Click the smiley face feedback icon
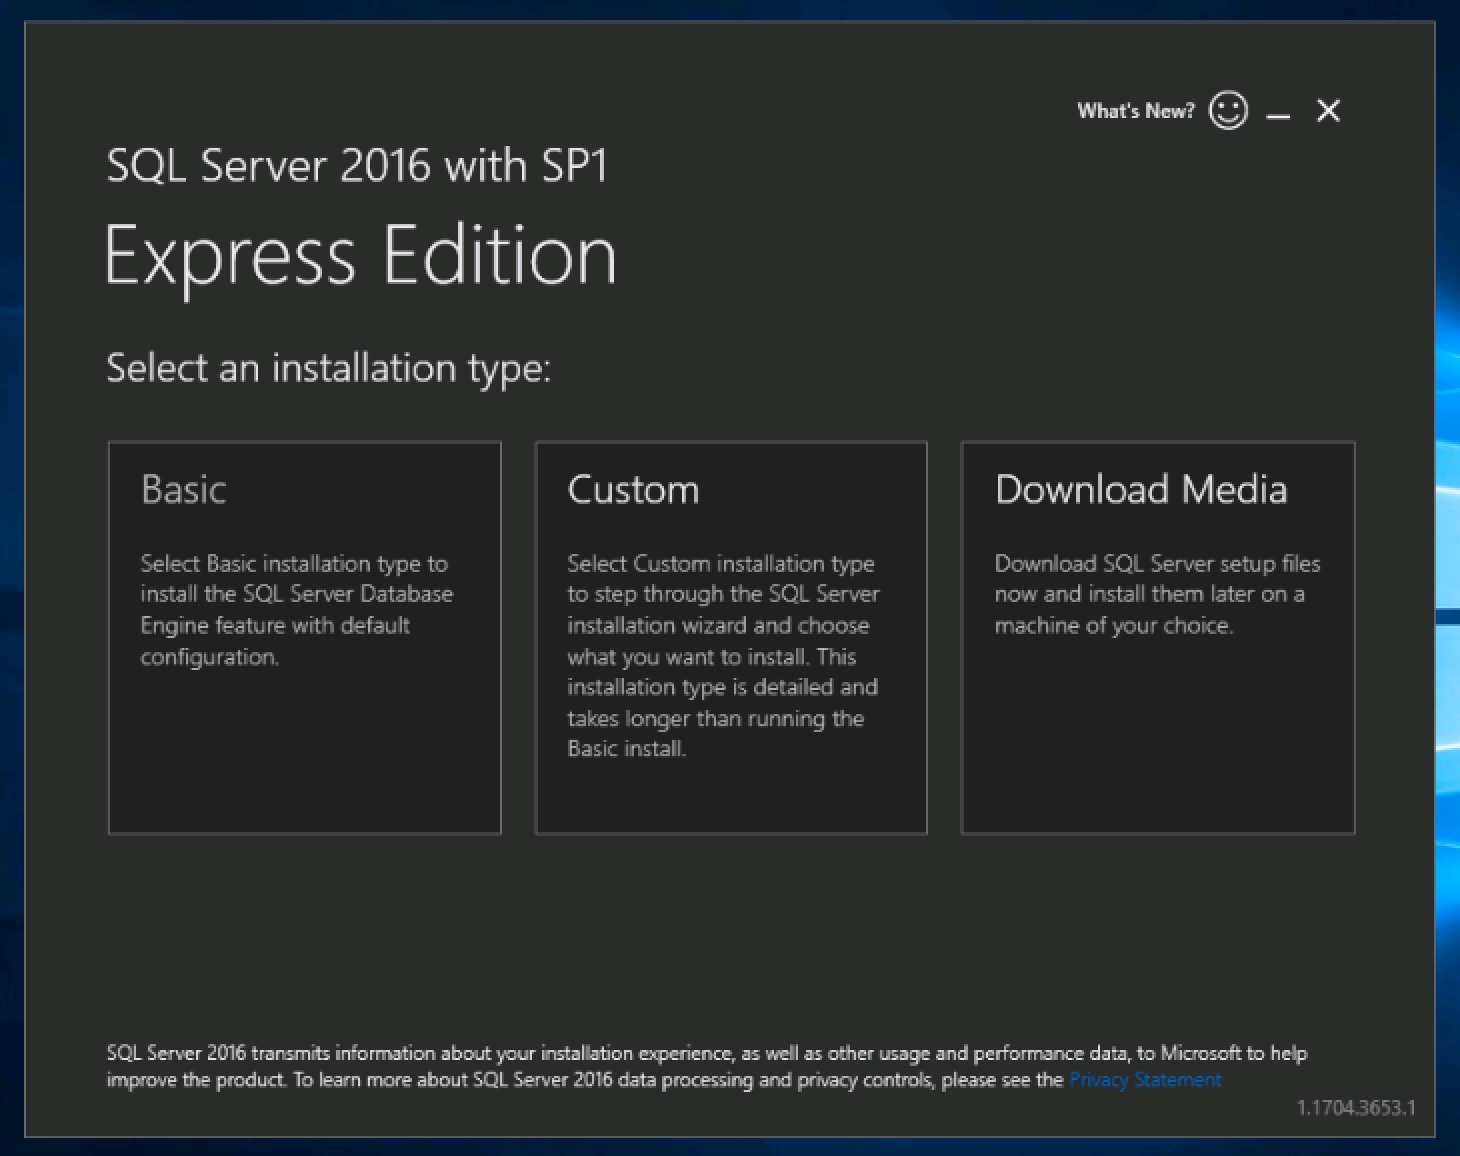This screenshot has height=1156, width=1460. tap(1228, 110)
